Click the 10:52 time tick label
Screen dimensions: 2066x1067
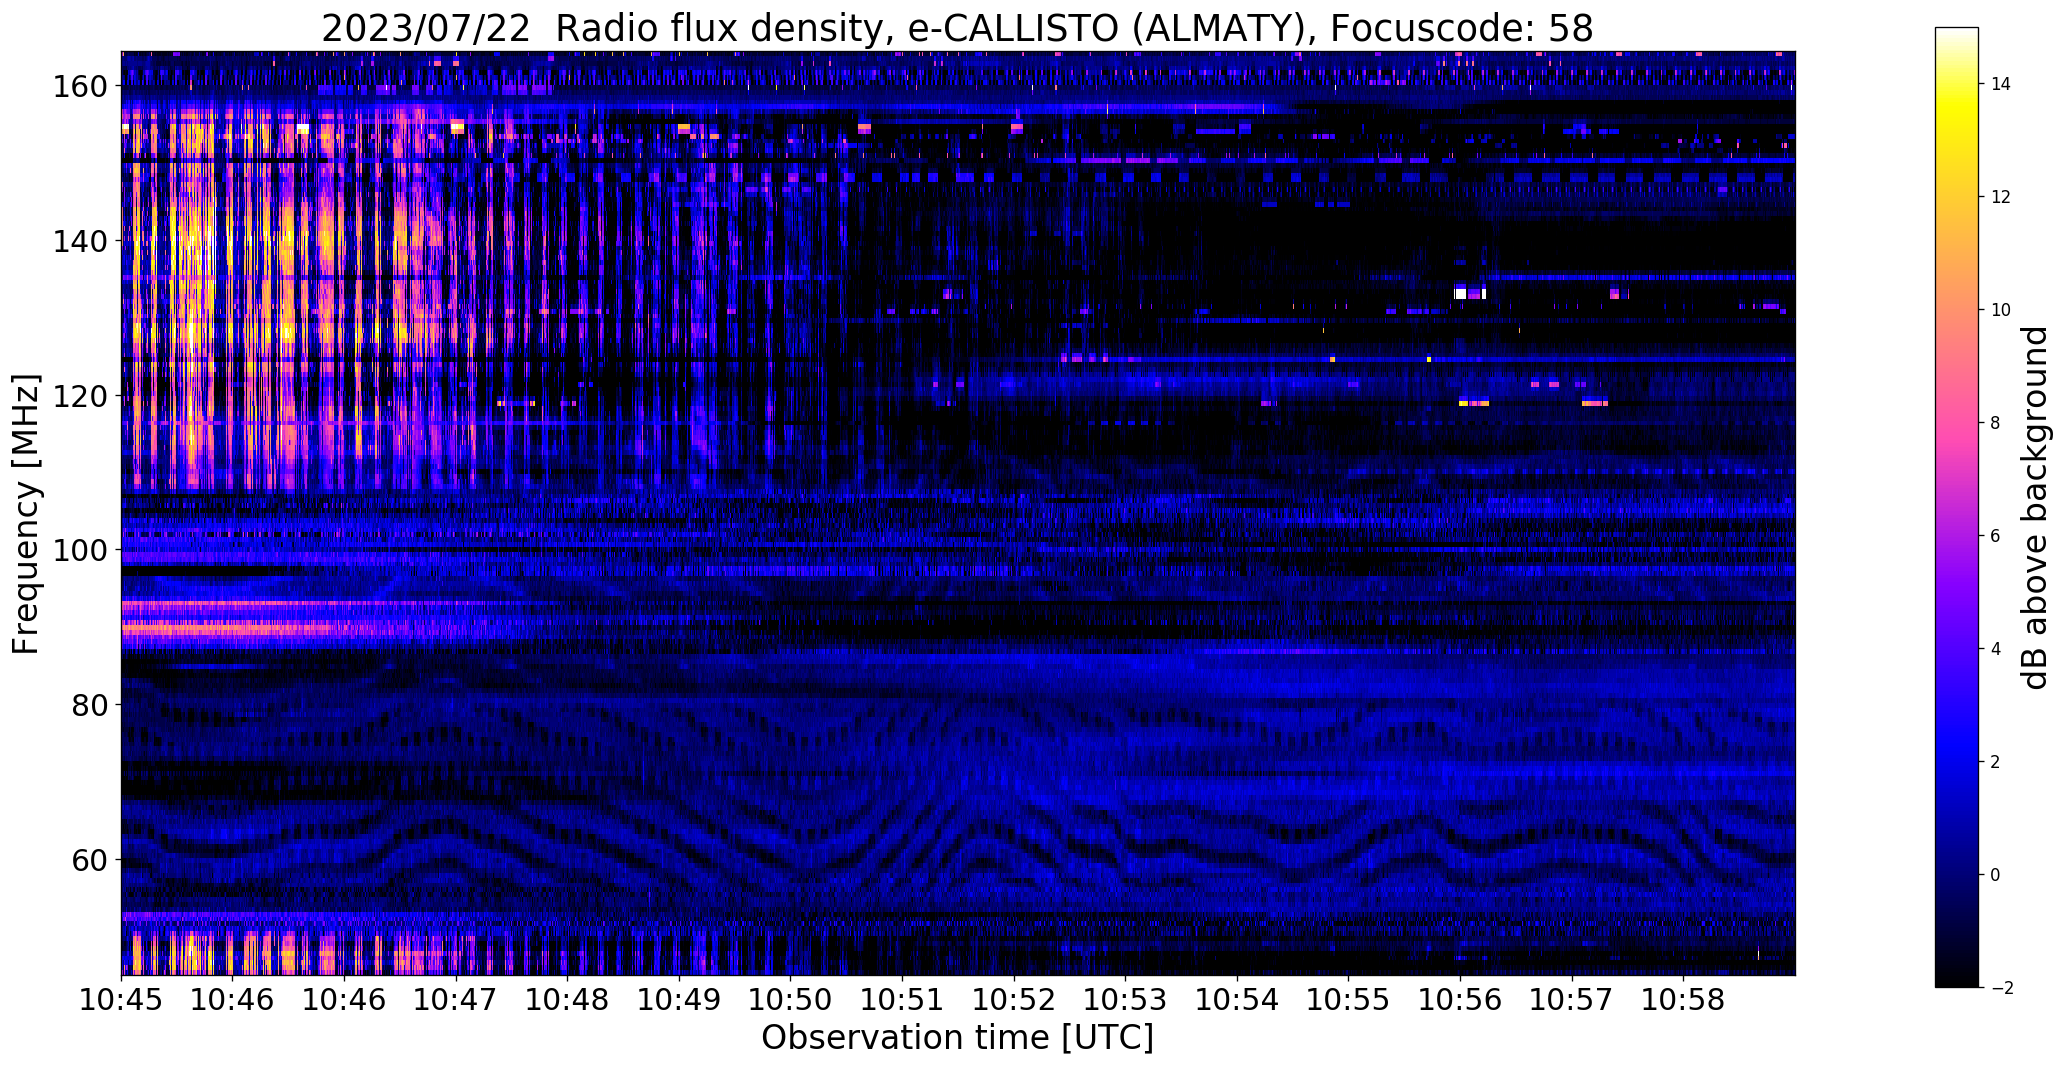(x=1014, y=1000)
